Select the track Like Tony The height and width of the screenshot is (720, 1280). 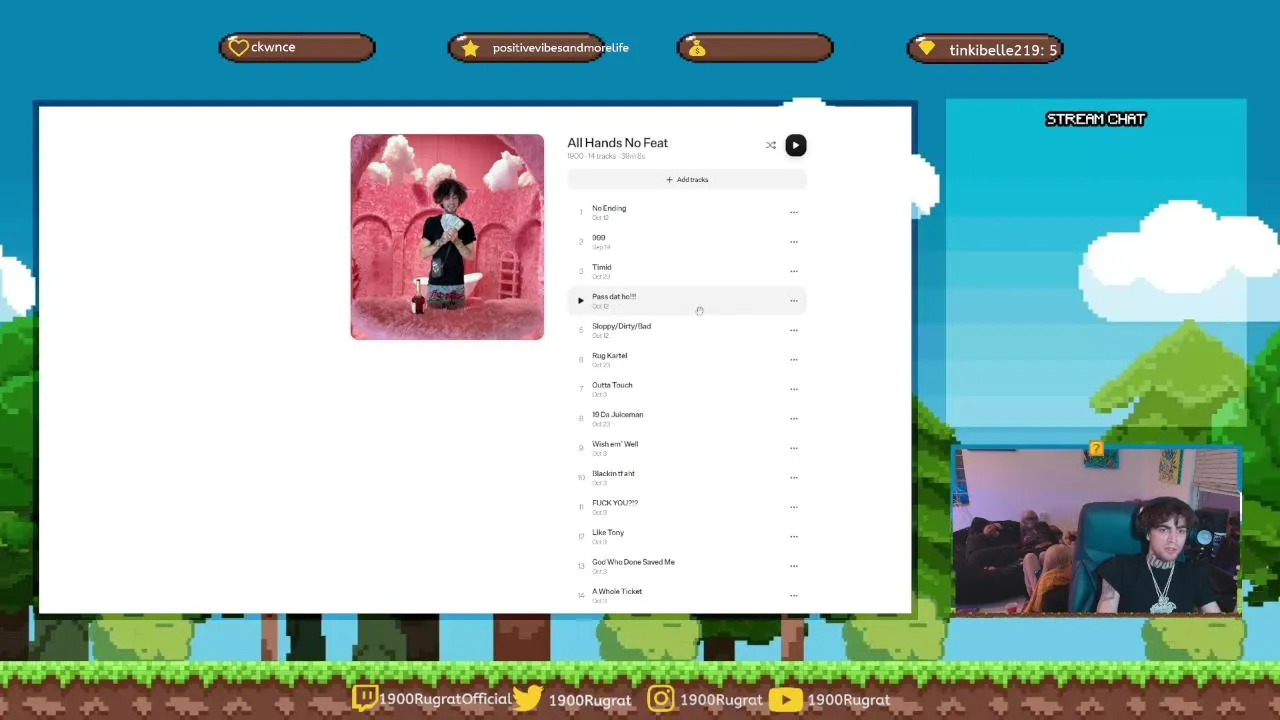[x=687, y=536]
